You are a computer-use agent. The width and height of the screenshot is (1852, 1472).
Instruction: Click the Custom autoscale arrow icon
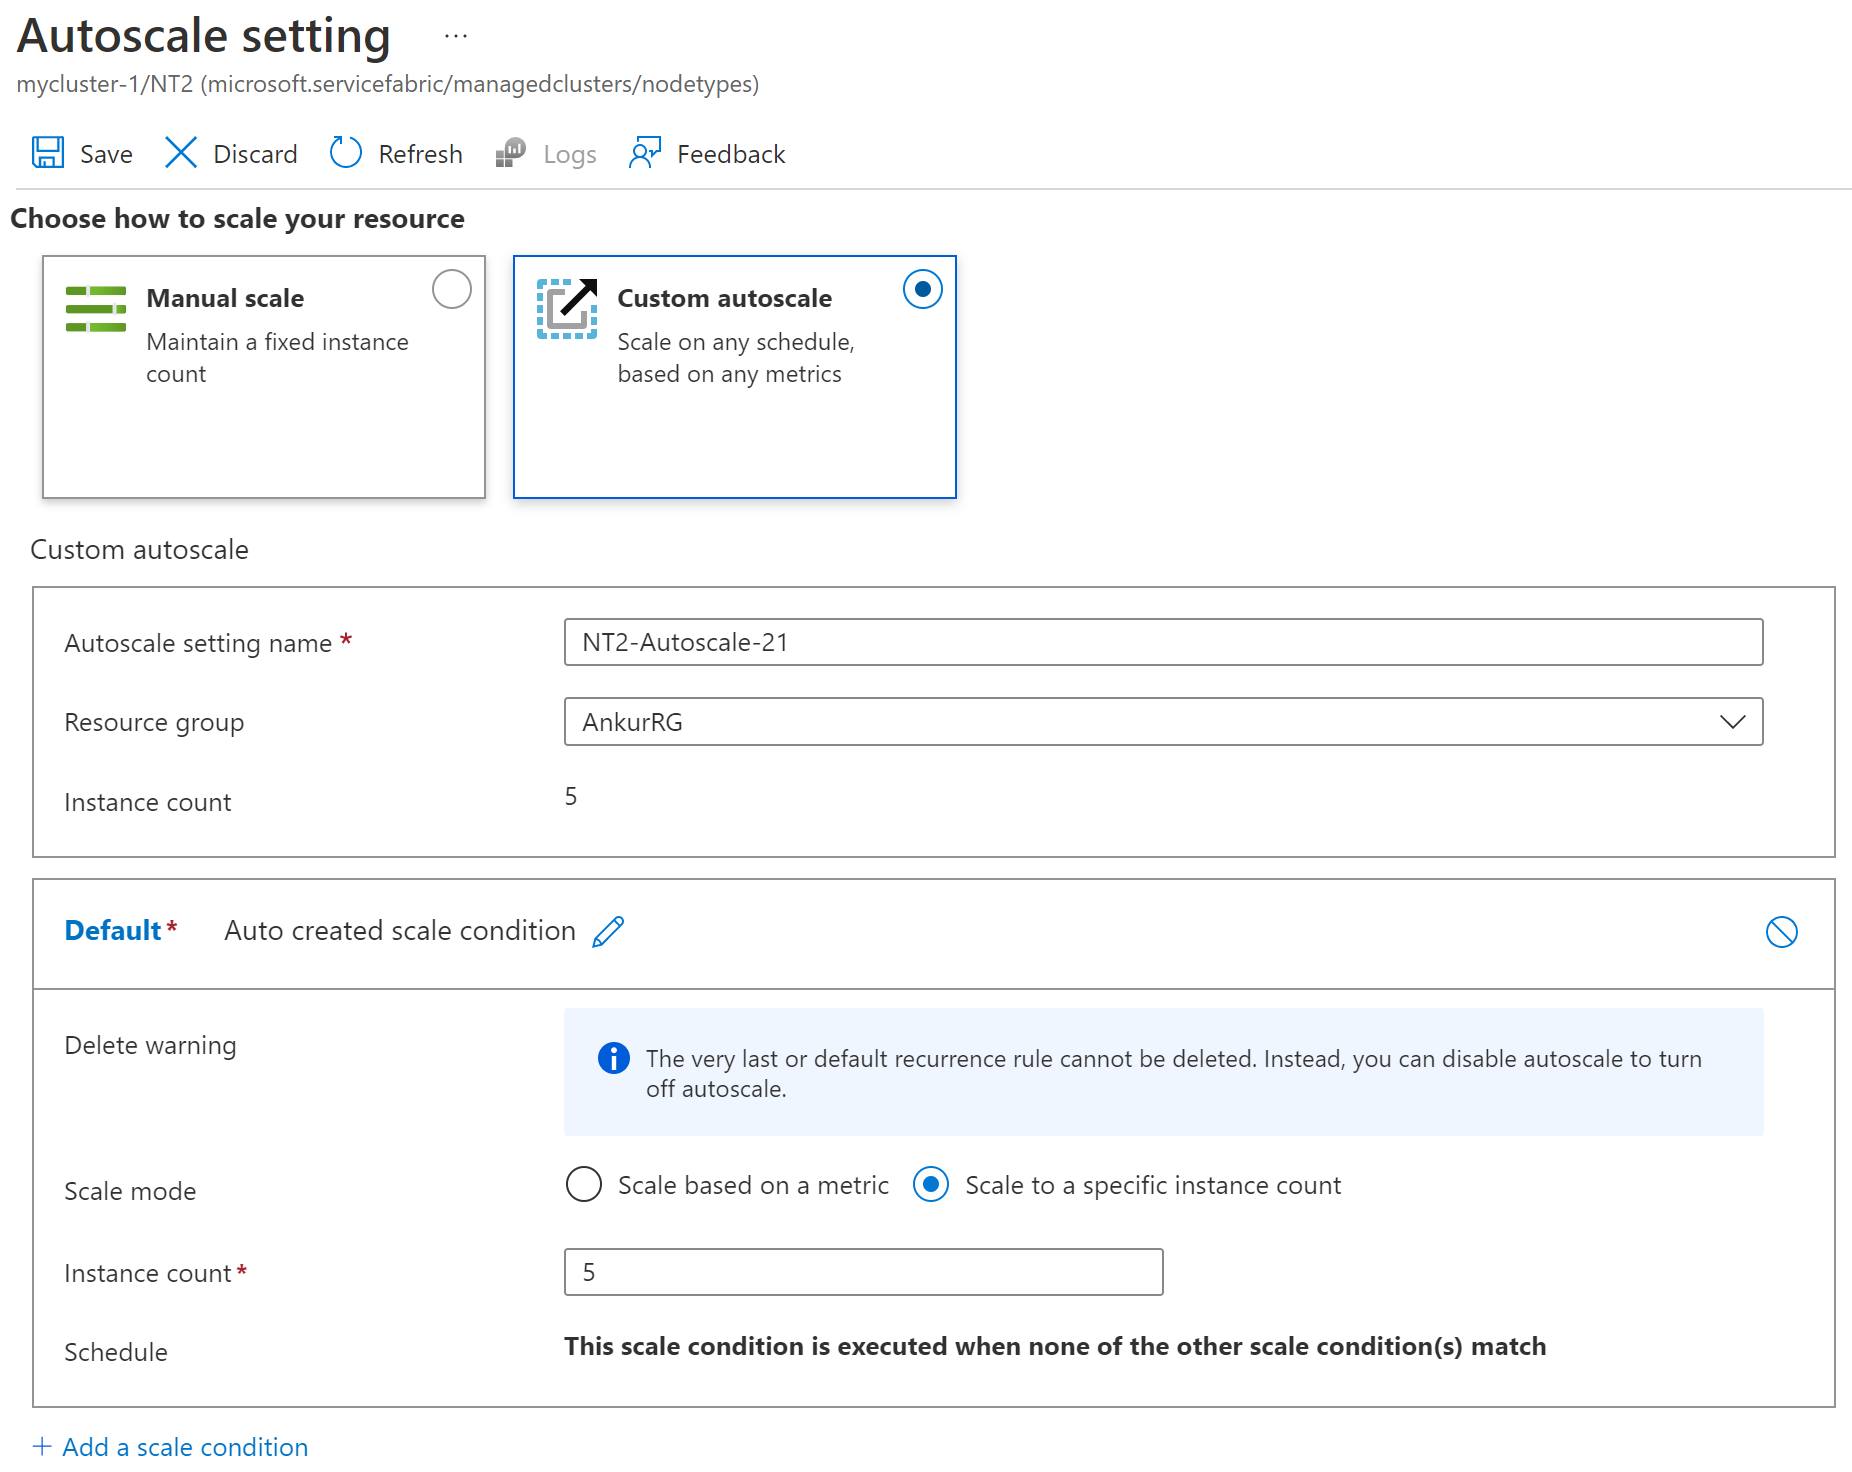(567, 309)
